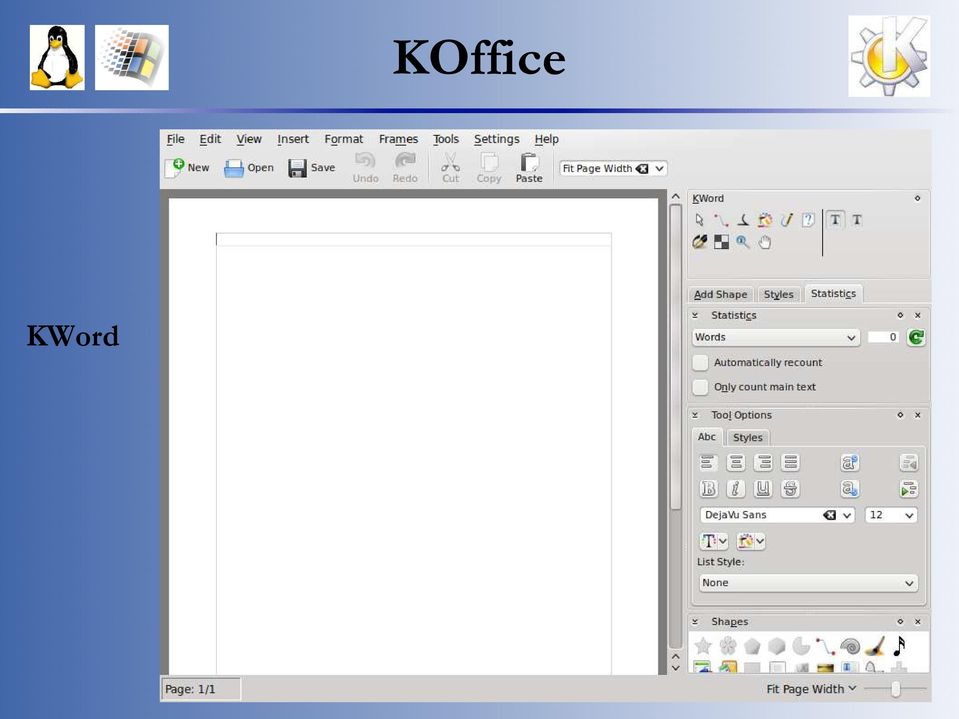
Task: Add the paintbrush artistic shape
Action: [875, 646]
